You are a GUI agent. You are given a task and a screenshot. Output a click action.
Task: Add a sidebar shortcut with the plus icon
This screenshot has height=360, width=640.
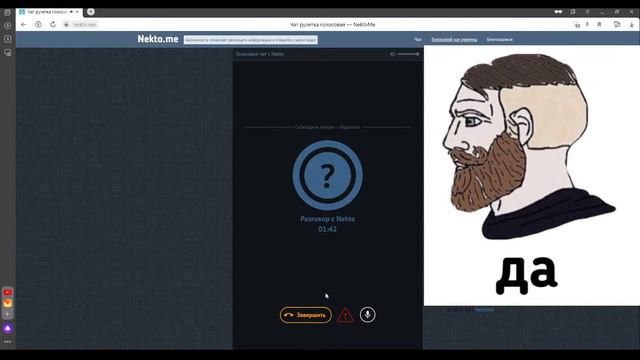(8, 314)
